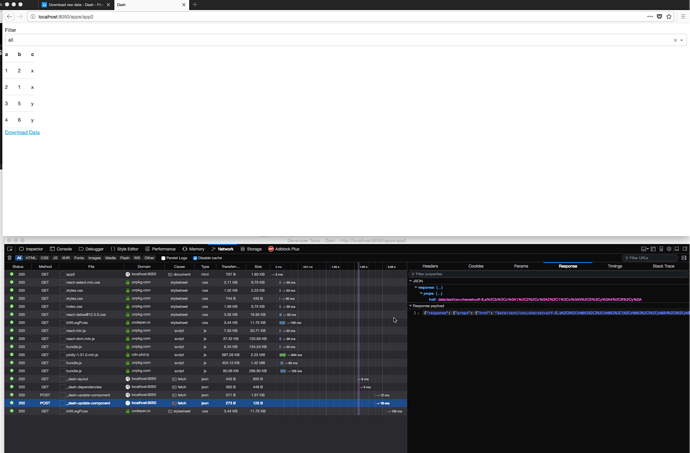Viewport: 690px width, 453px height.
Task: Enable the XHR request filter
Action: coord(66,258)
